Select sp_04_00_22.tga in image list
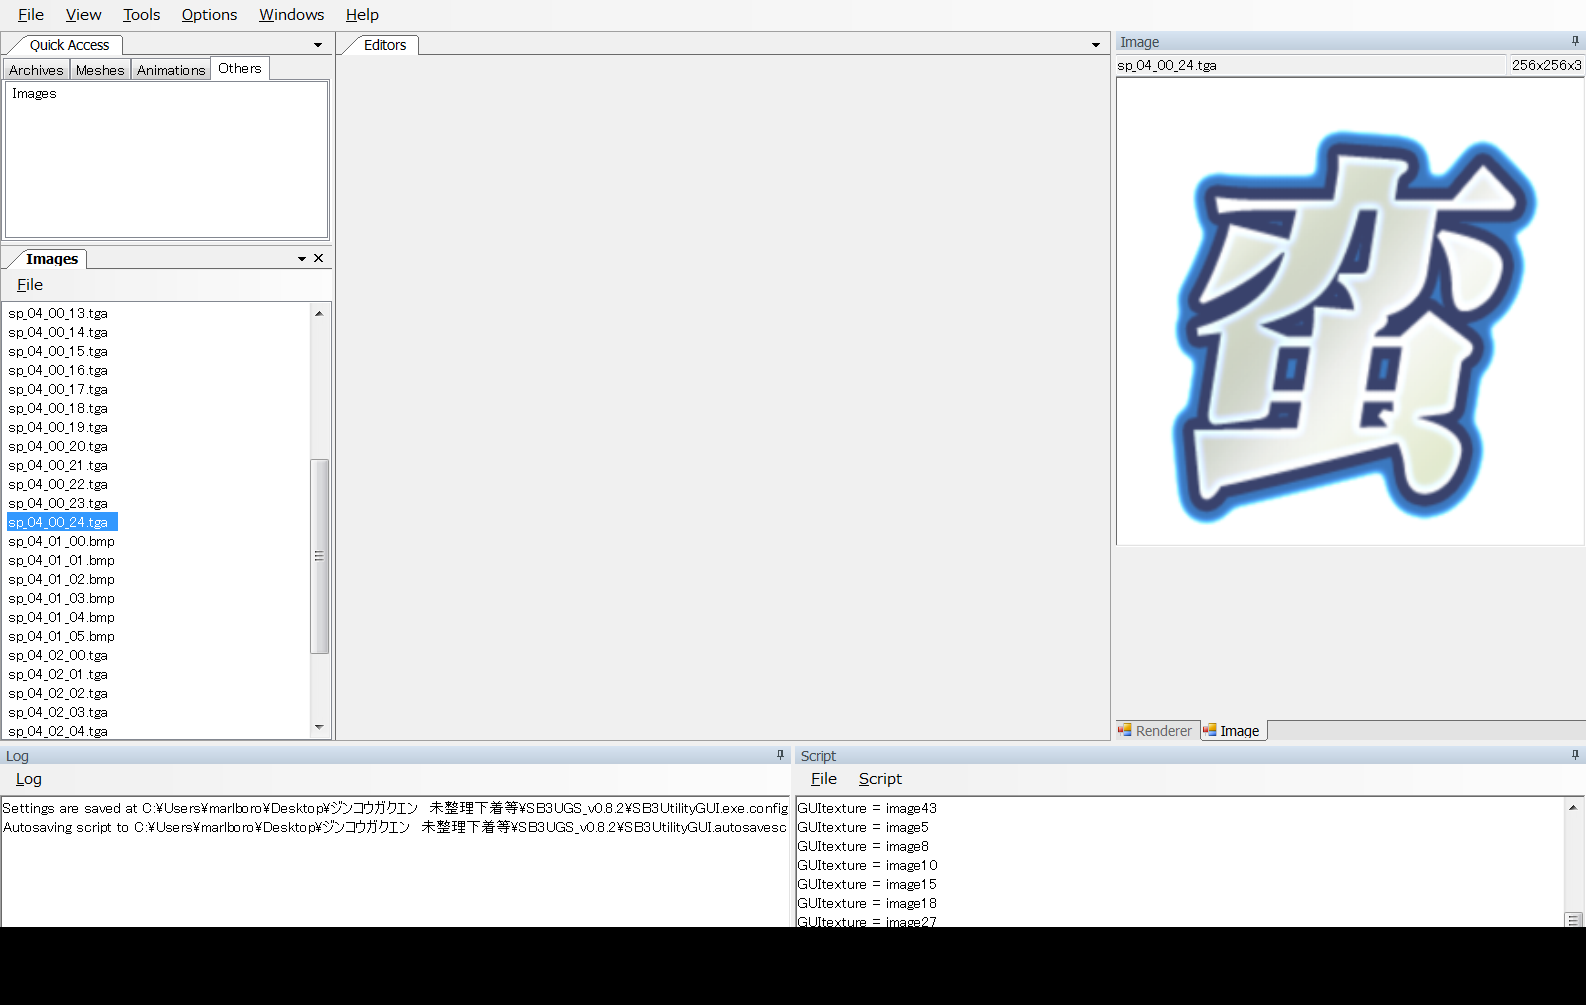Image resolution: width=1586 pixels, height=1005 pixels. tap(58, 484)
